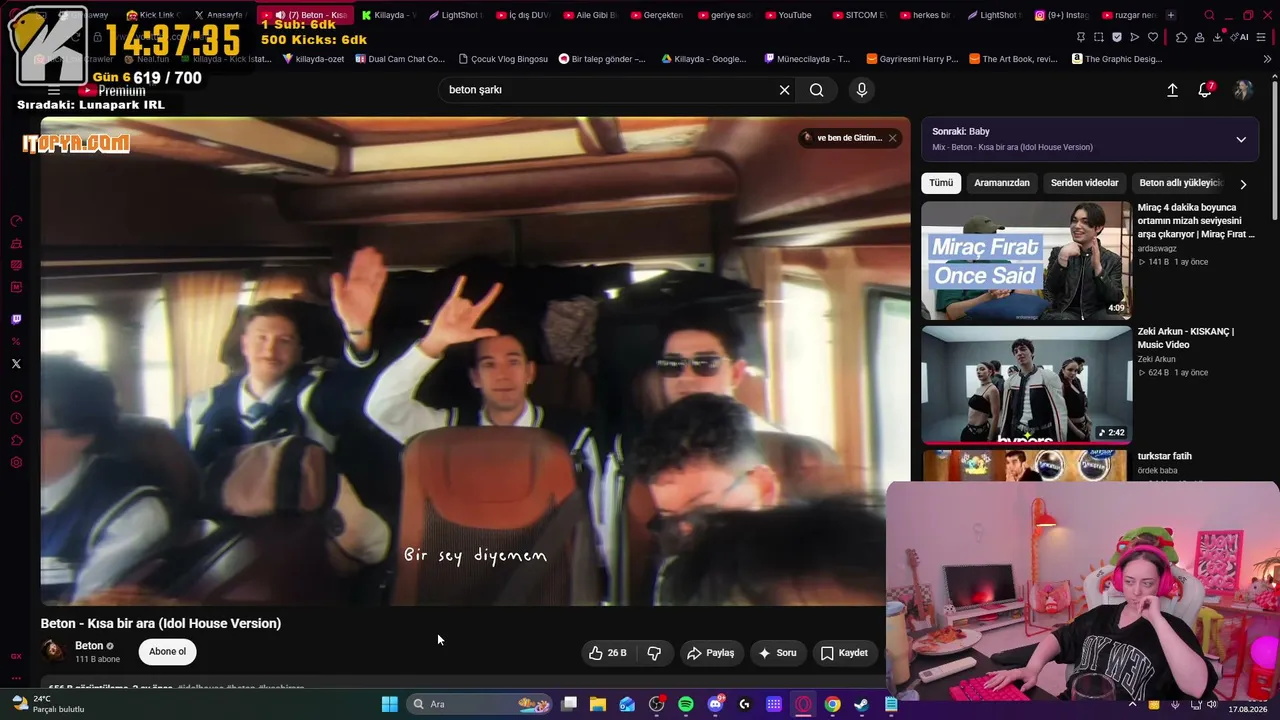Select the 'Beton adlı yükleyici' filter chip
The image size is (1280, 720).
coord(1180,183)
